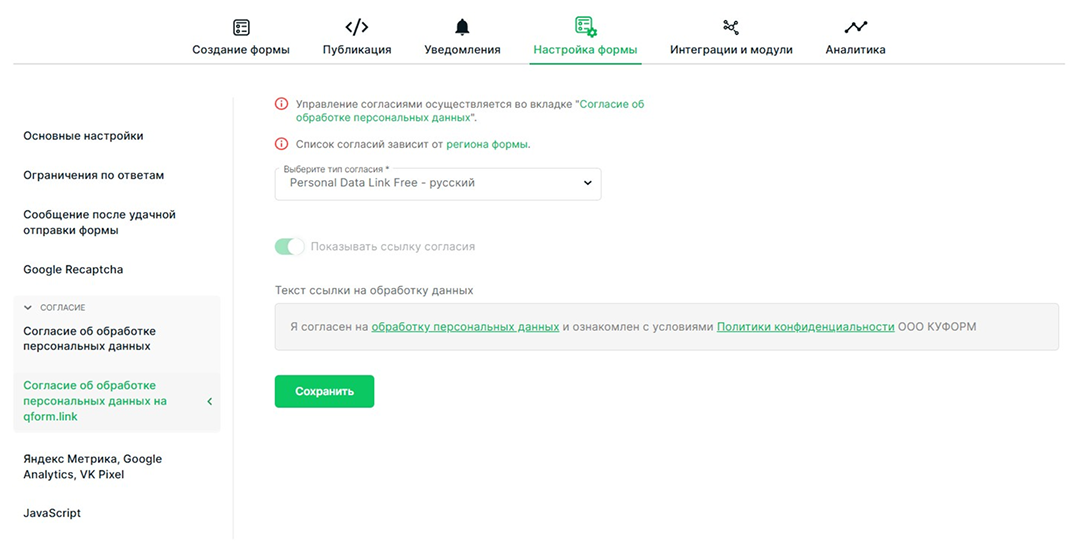Viewport: 1071px width, 546px height.
Task: Follow the 'региона формы' link
Action: coord(487,144)
